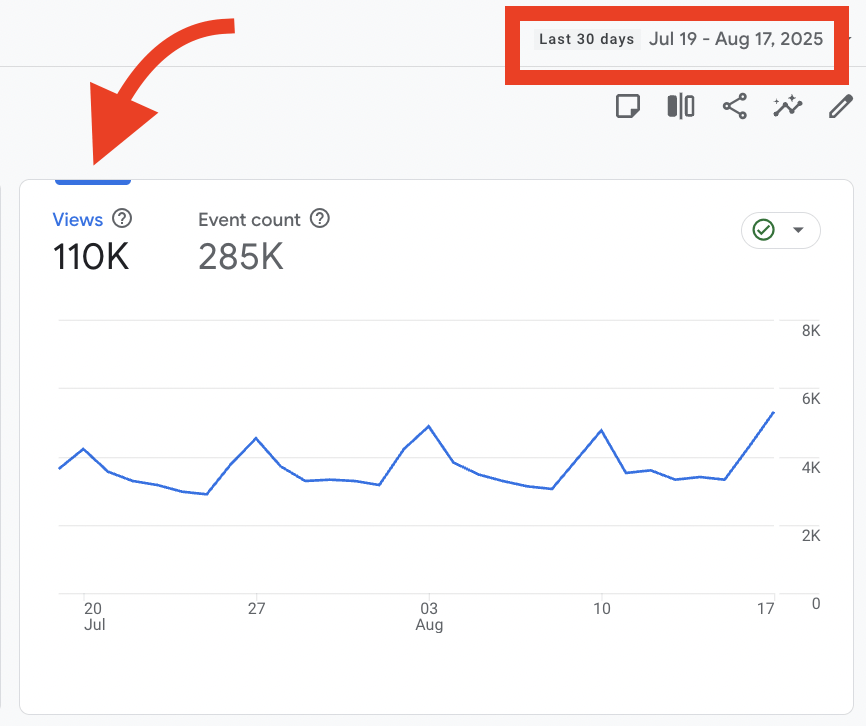The height and width of the screenshot is (726, 866).
Task: Share this report icon
Action: pyautogui.click(x=735, y=106)
